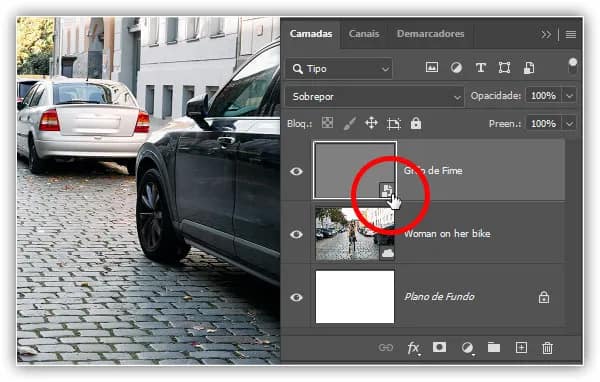Filter for smart objects icon
Viewport: 600px width, 382px height.
coord(528,68)
